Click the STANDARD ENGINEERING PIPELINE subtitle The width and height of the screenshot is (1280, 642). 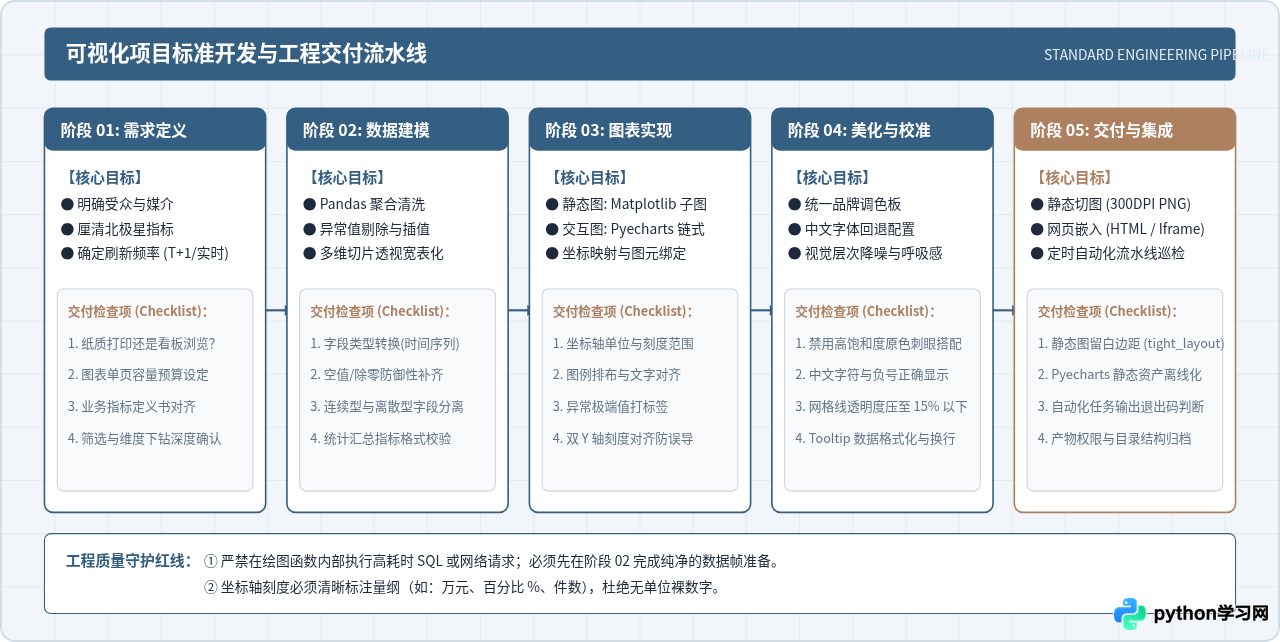click(x=1156, y=55)
